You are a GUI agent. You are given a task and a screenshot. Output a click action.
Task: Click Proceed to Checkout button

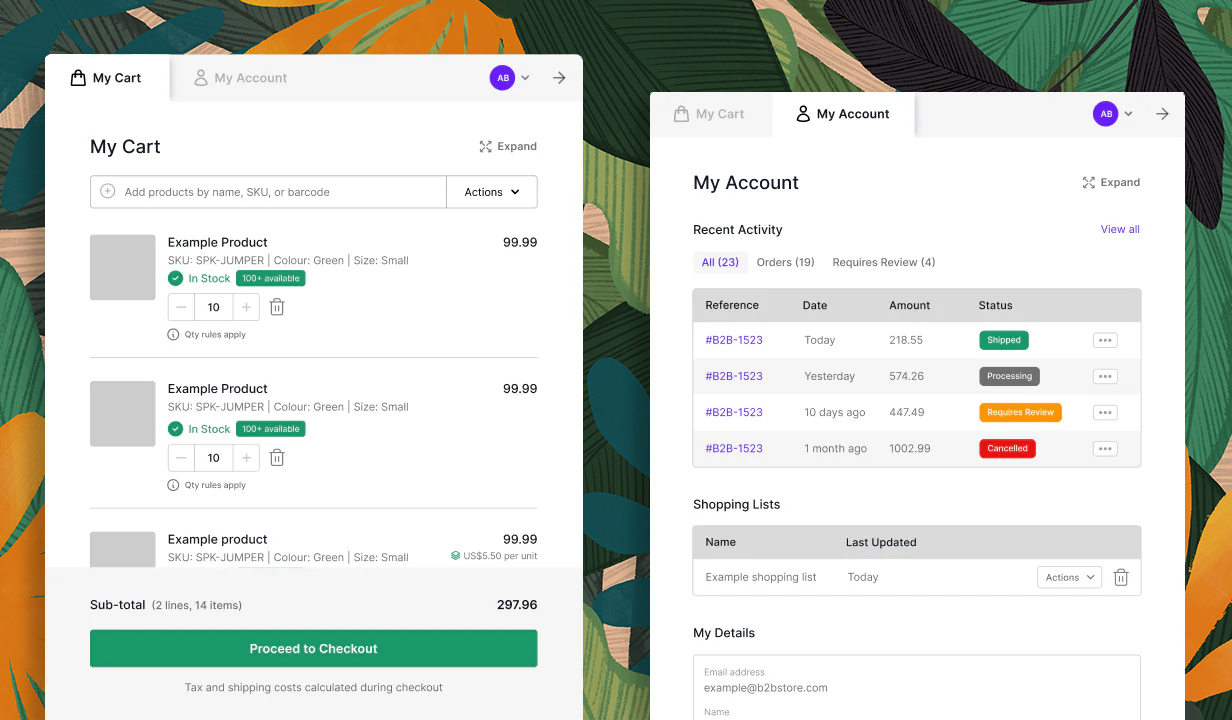click(x=313, y=649)
